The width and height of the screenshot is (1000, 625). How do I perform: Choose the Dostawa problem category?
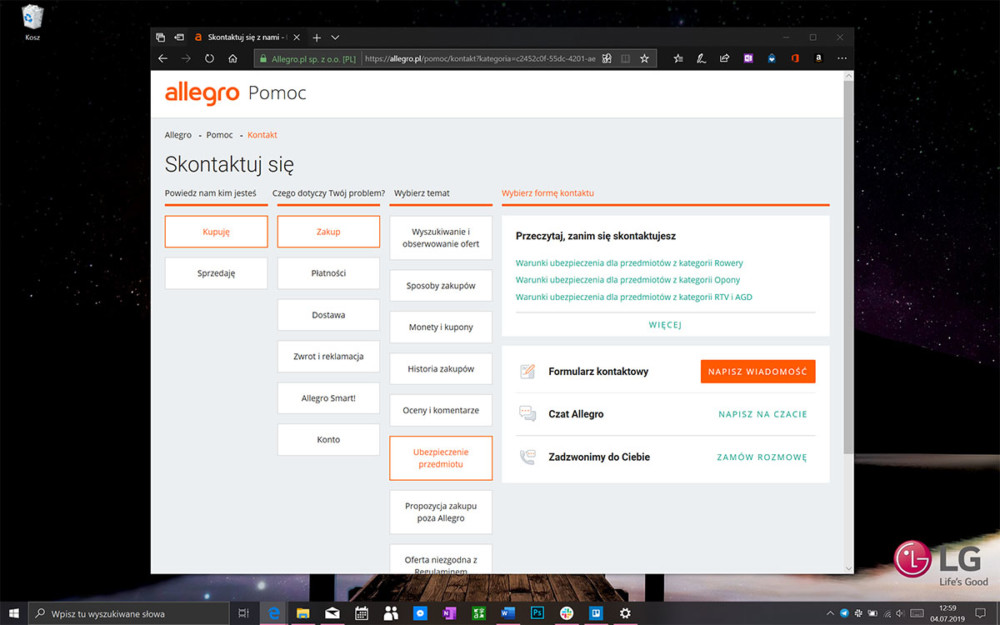pos(328,315)
